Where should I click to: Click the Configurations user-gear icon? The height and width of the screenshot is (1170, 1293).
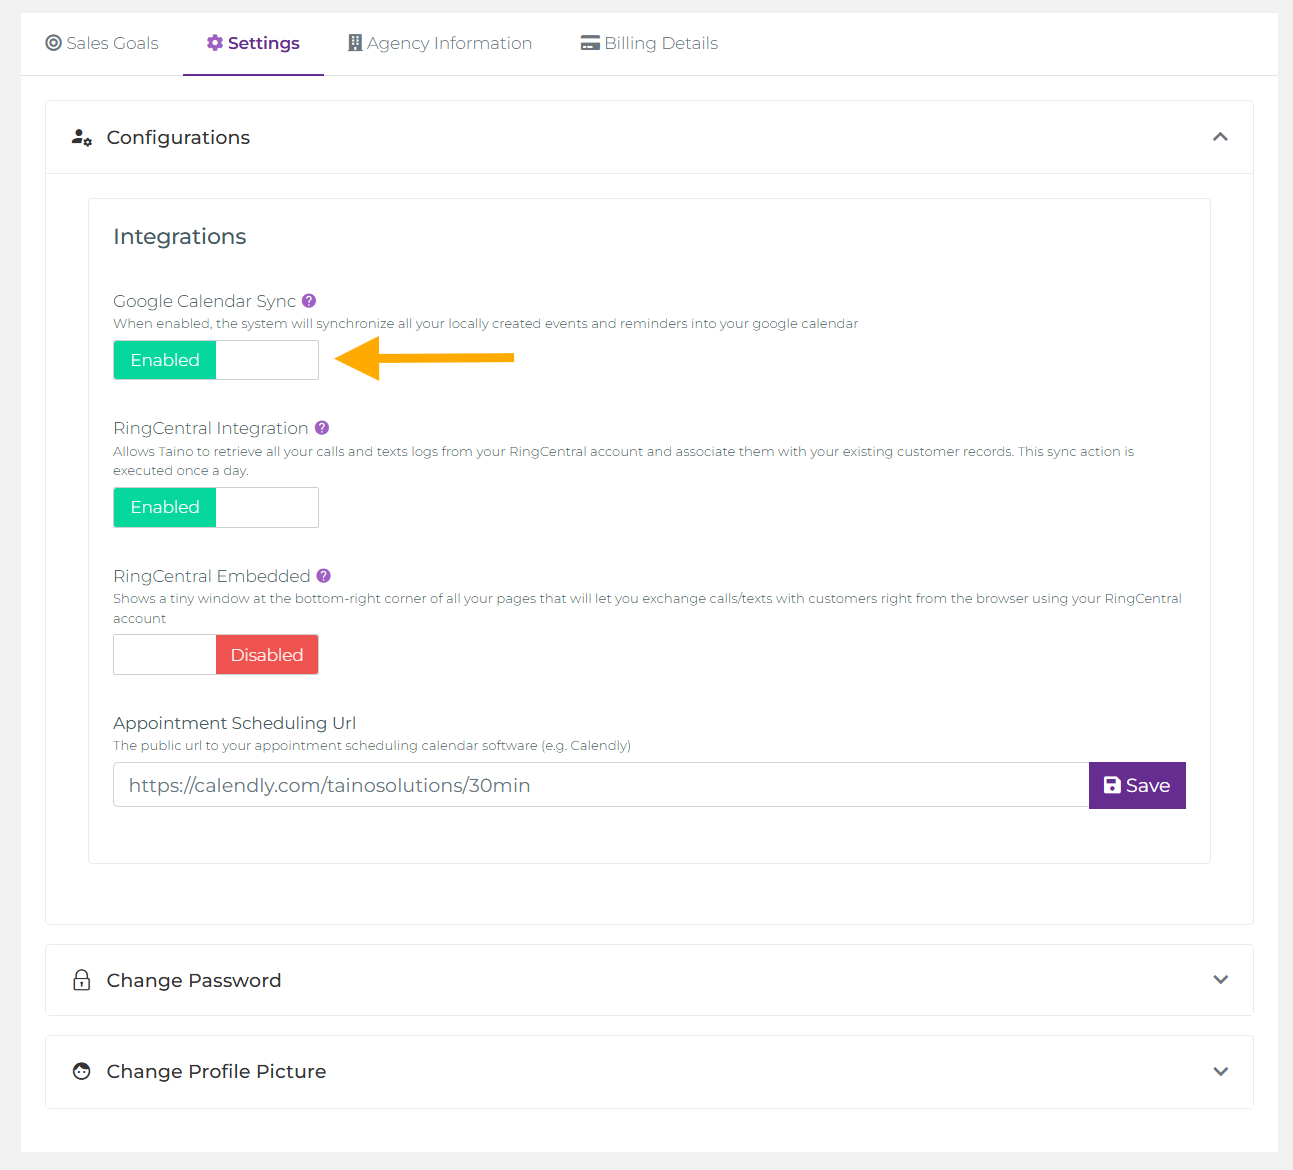click(x=81, y=137)
